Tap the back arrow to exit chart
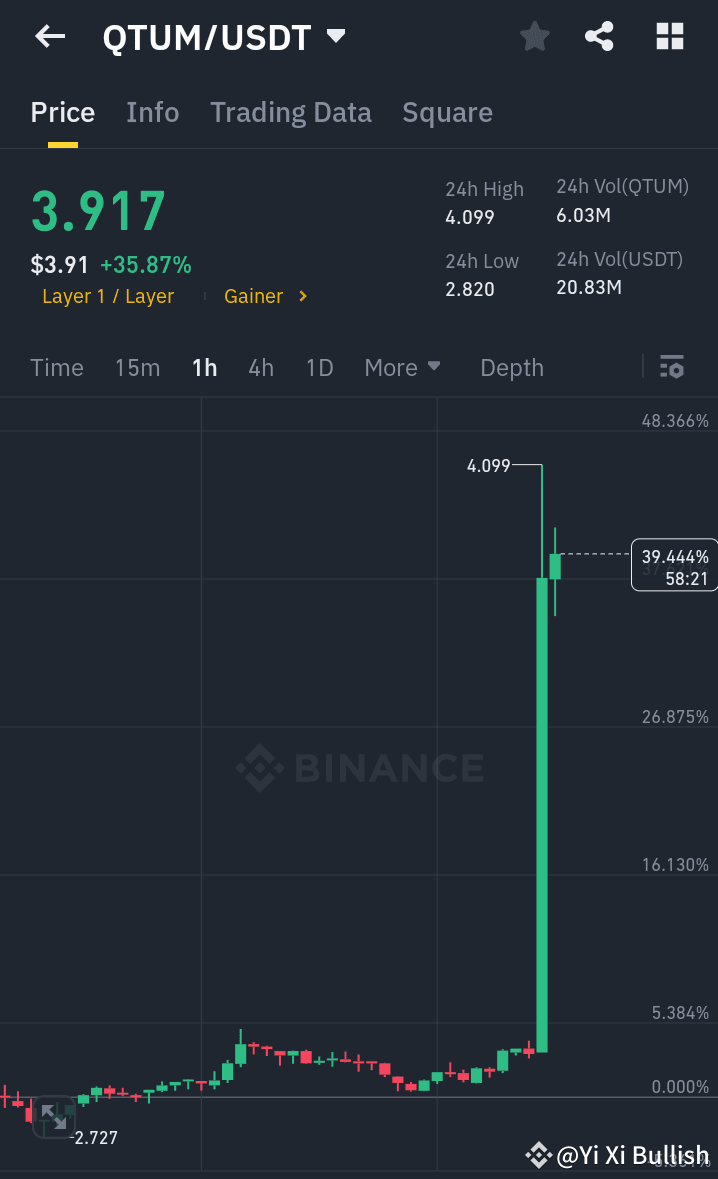Screen dimensions: 718x1179 [48, 36]
